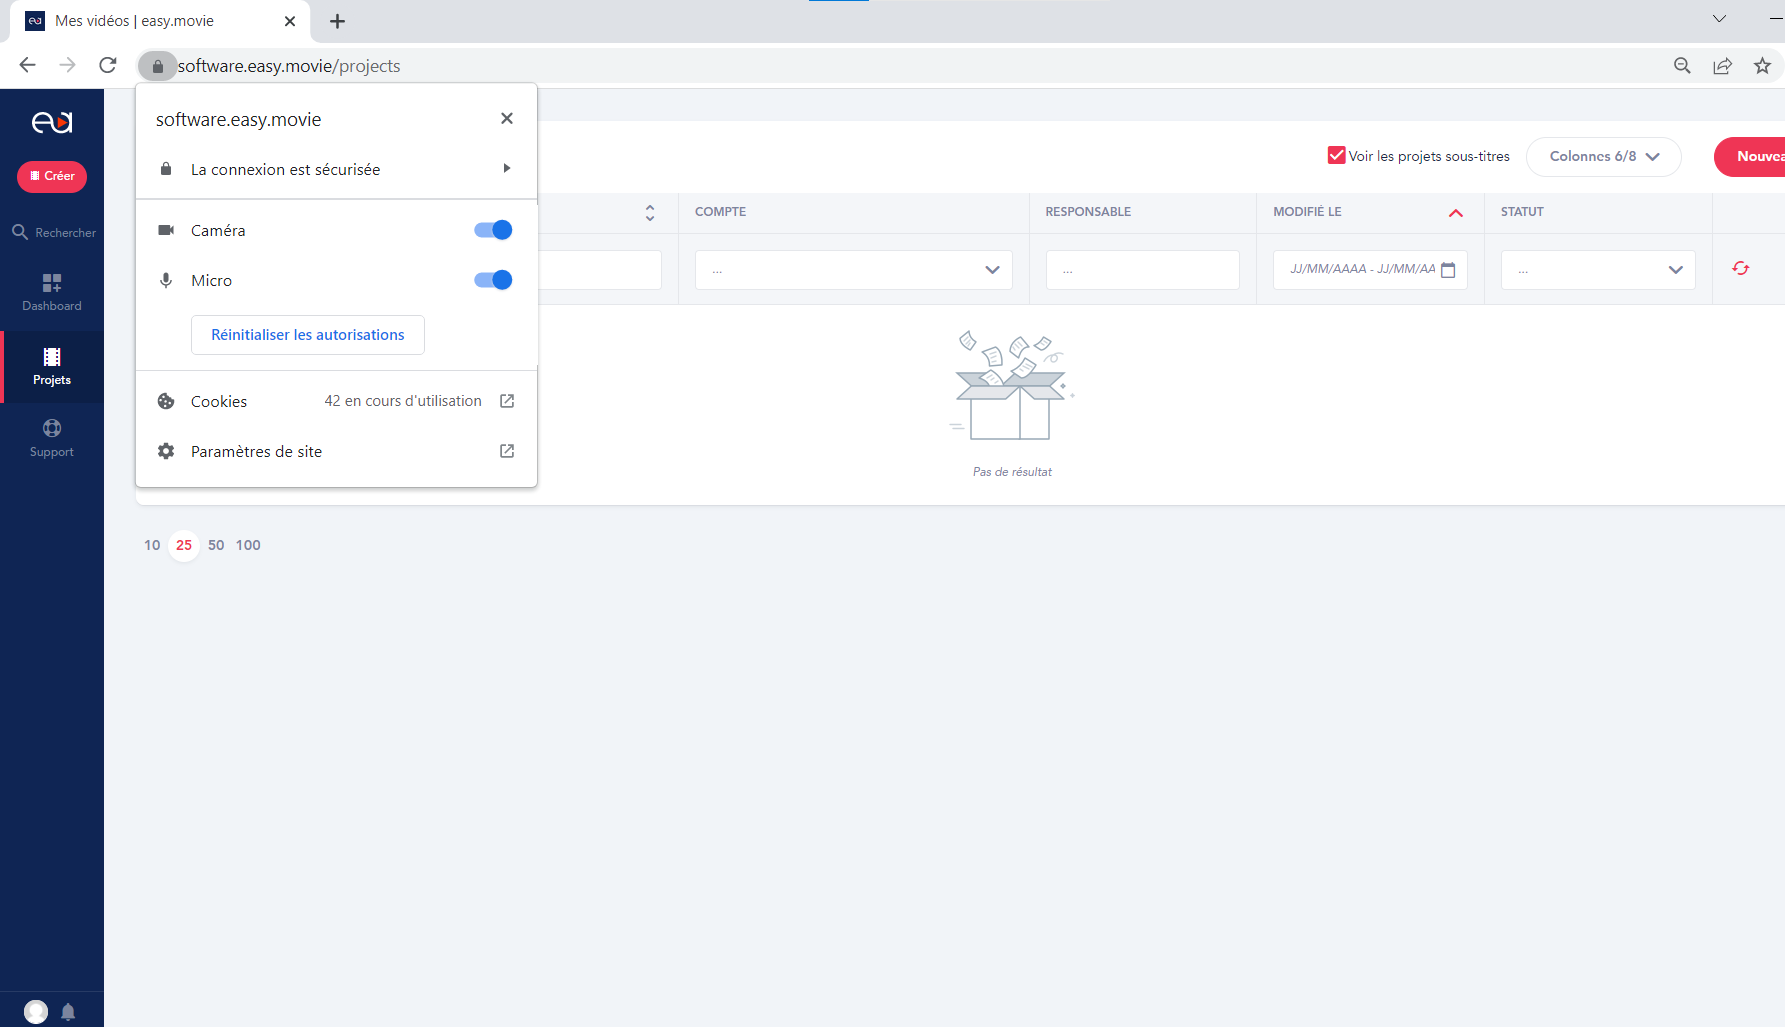Click the browser forward arrow
This screenshot has height=1027, width=1785.
67,65
